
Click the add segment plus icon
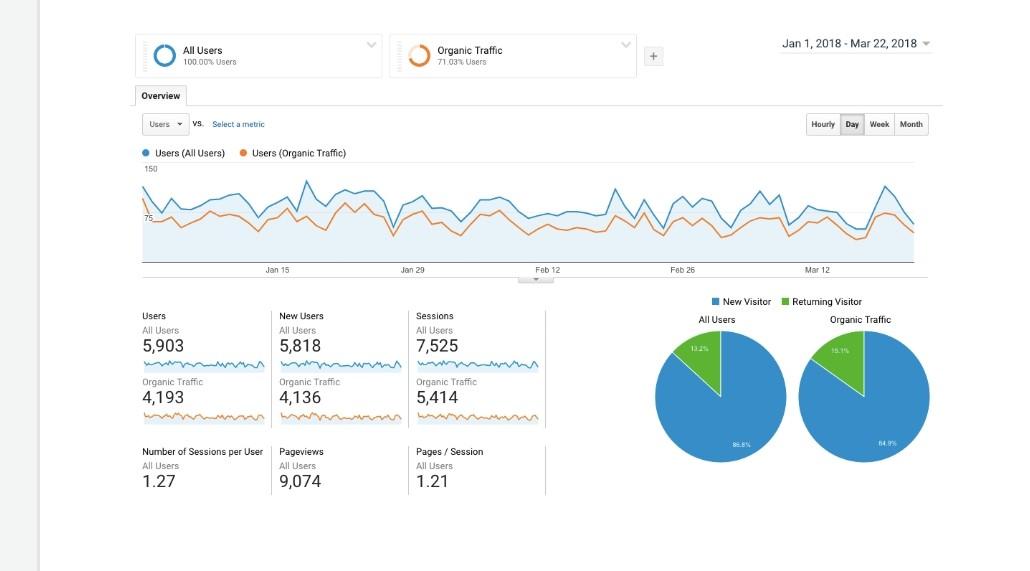point(653,57)
